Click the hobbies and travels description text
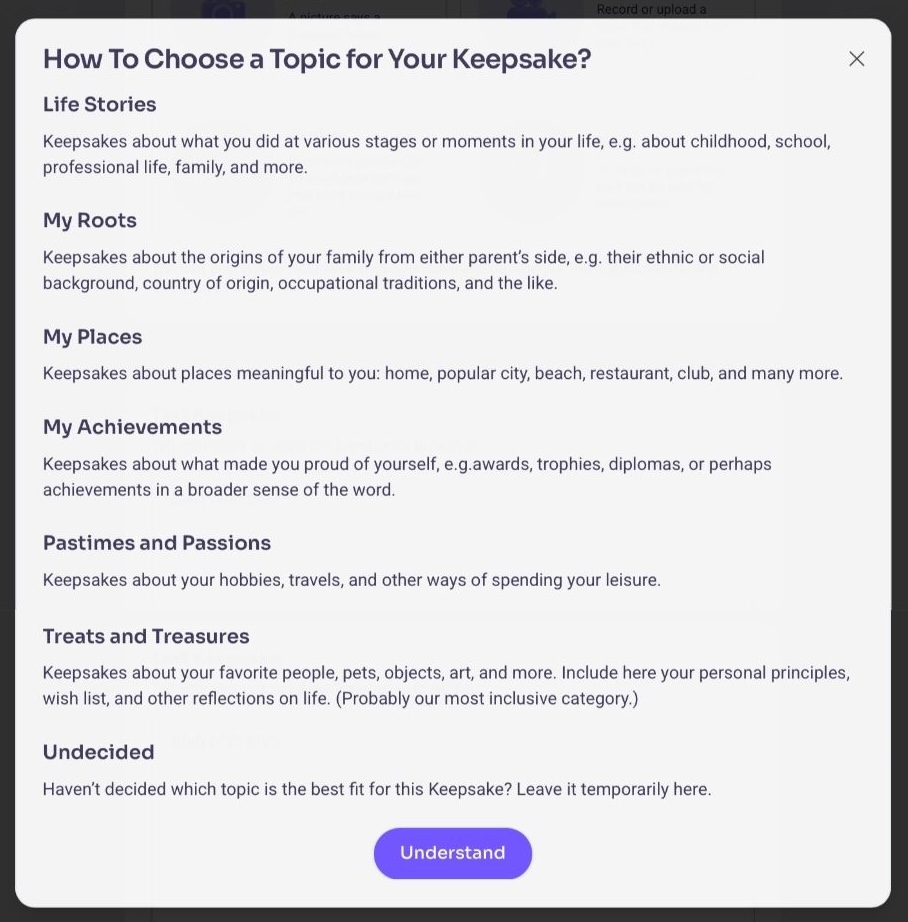Viewport: 908px width, 922px height. click(x=351, y=580)
